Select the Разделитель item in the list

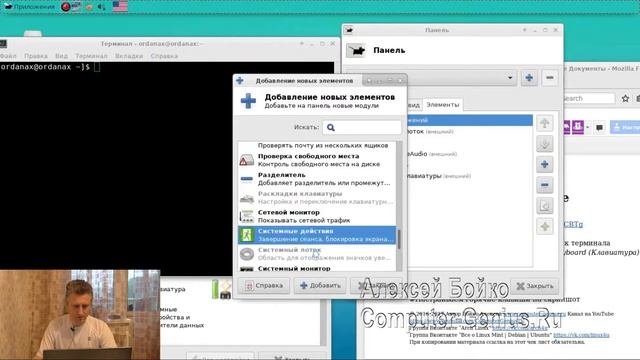point(317,179)
